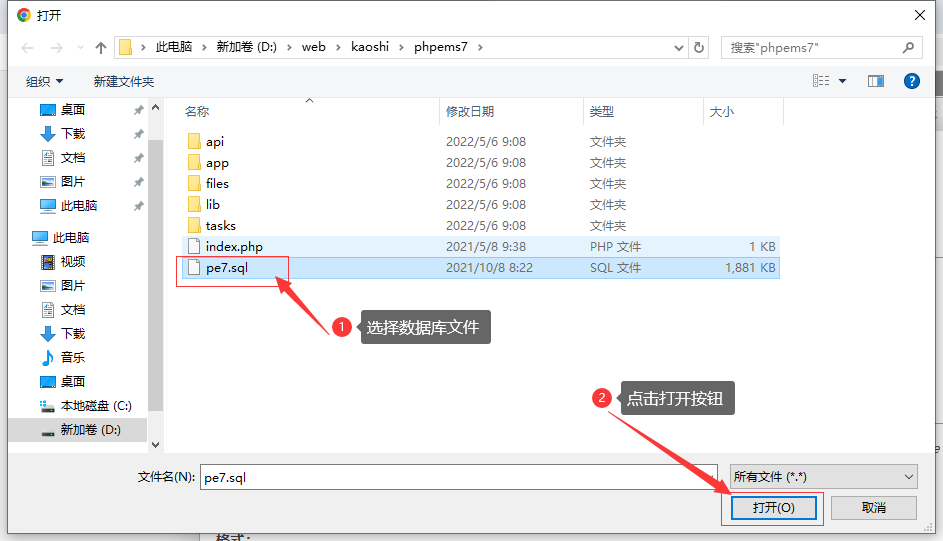Viewport: 943px width, 541px height.
Task: Open 下载 under the 此电脑 tree
Action: [x=73, y=334]
